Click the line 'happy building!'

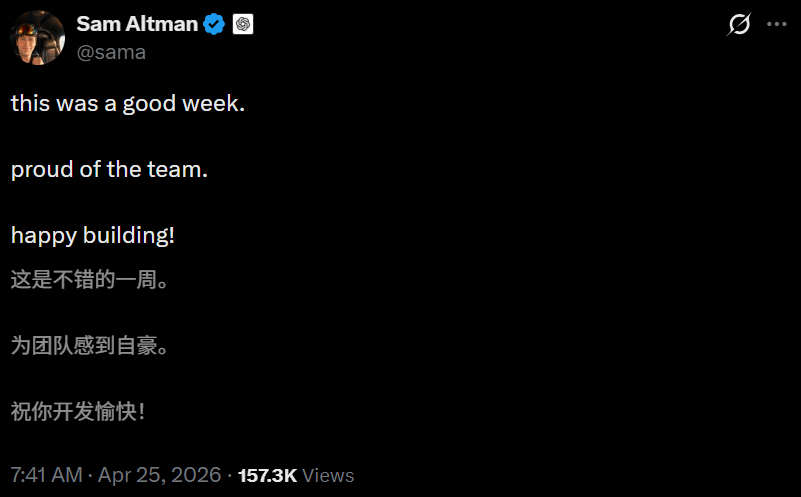tap(93, 237)
